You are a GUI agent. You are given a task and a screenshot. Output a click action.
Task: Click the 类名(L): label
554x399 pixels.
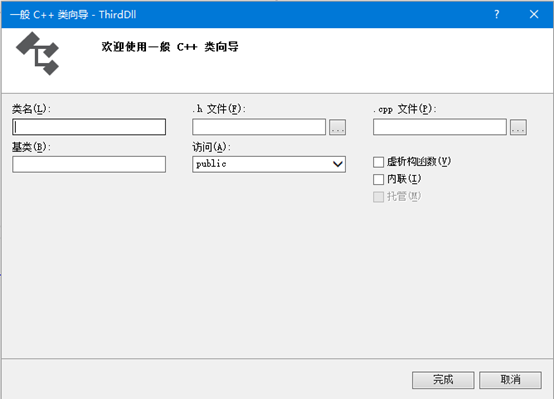tap(31, 109)
